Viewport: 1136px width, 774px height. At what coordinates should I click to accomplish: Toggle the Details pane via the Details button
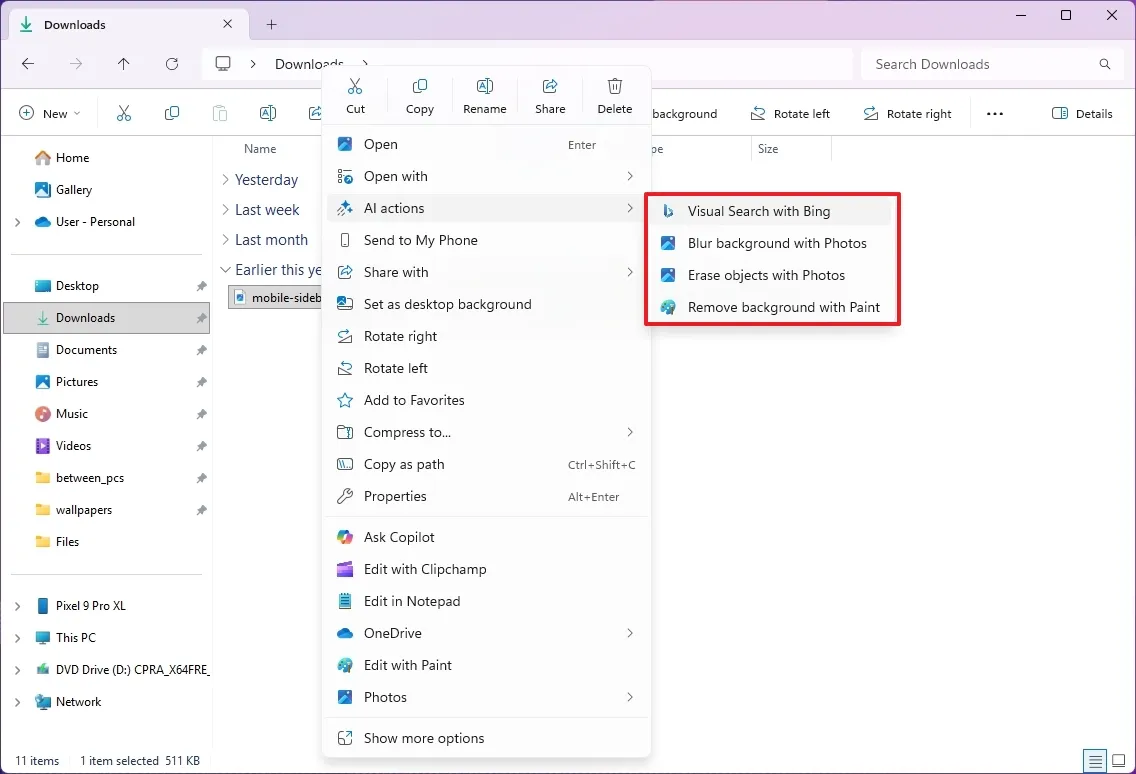(x=1081, y=113)
